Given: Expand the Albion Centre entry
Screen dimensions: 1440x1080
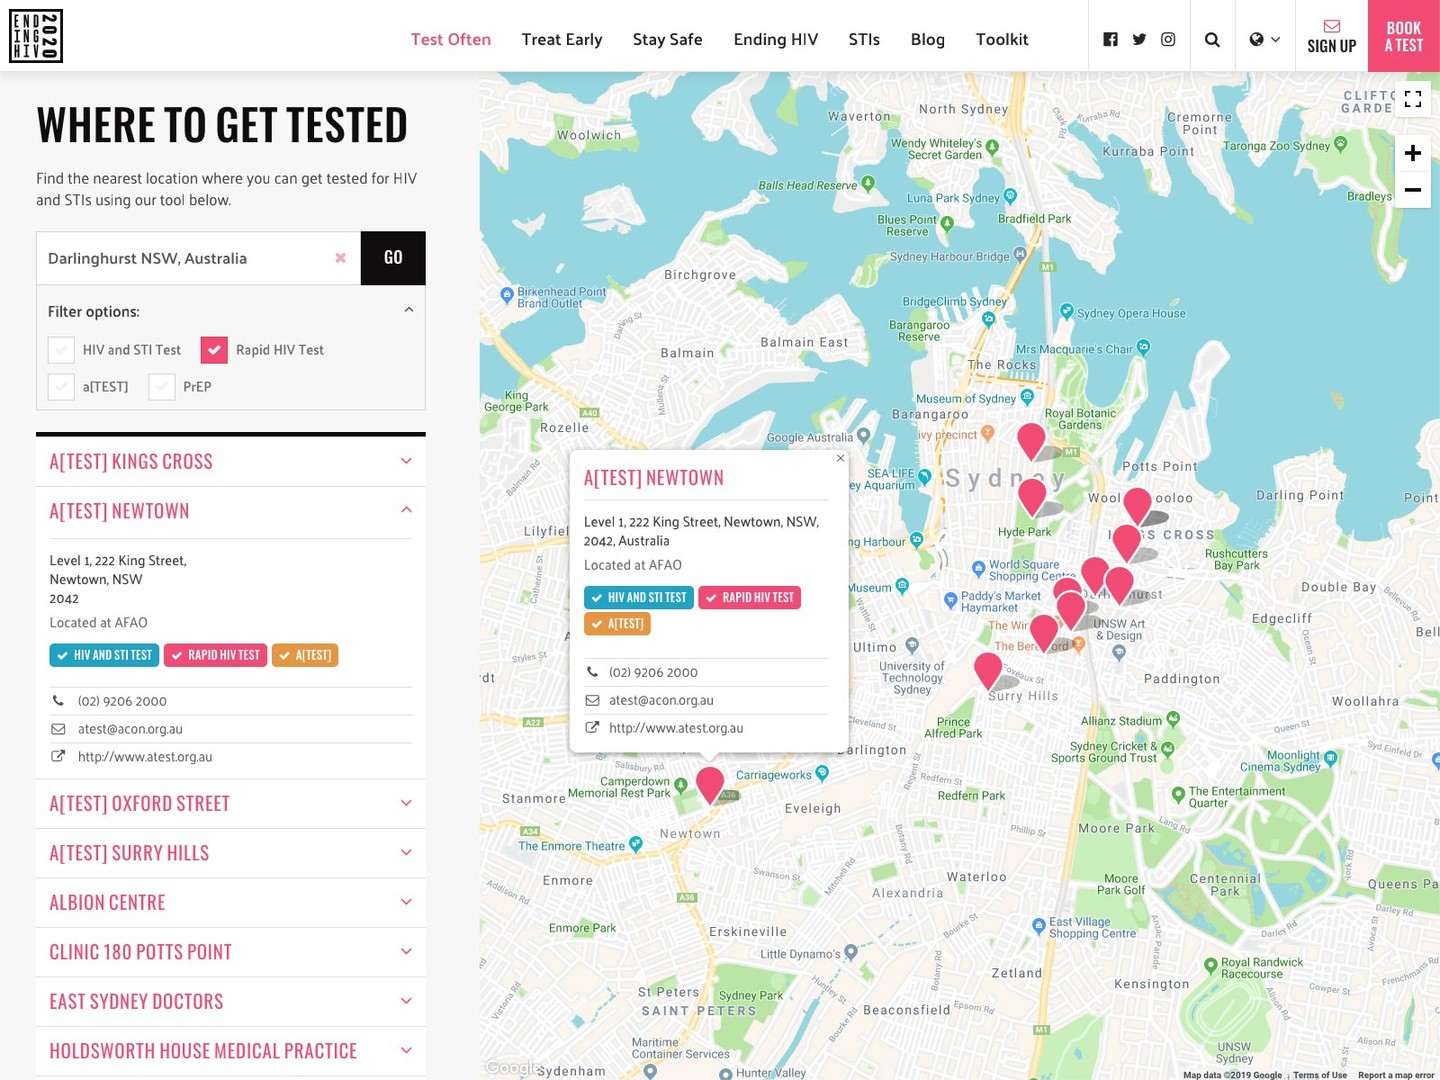Looking at the screenshot, I should tap(231, 902).
